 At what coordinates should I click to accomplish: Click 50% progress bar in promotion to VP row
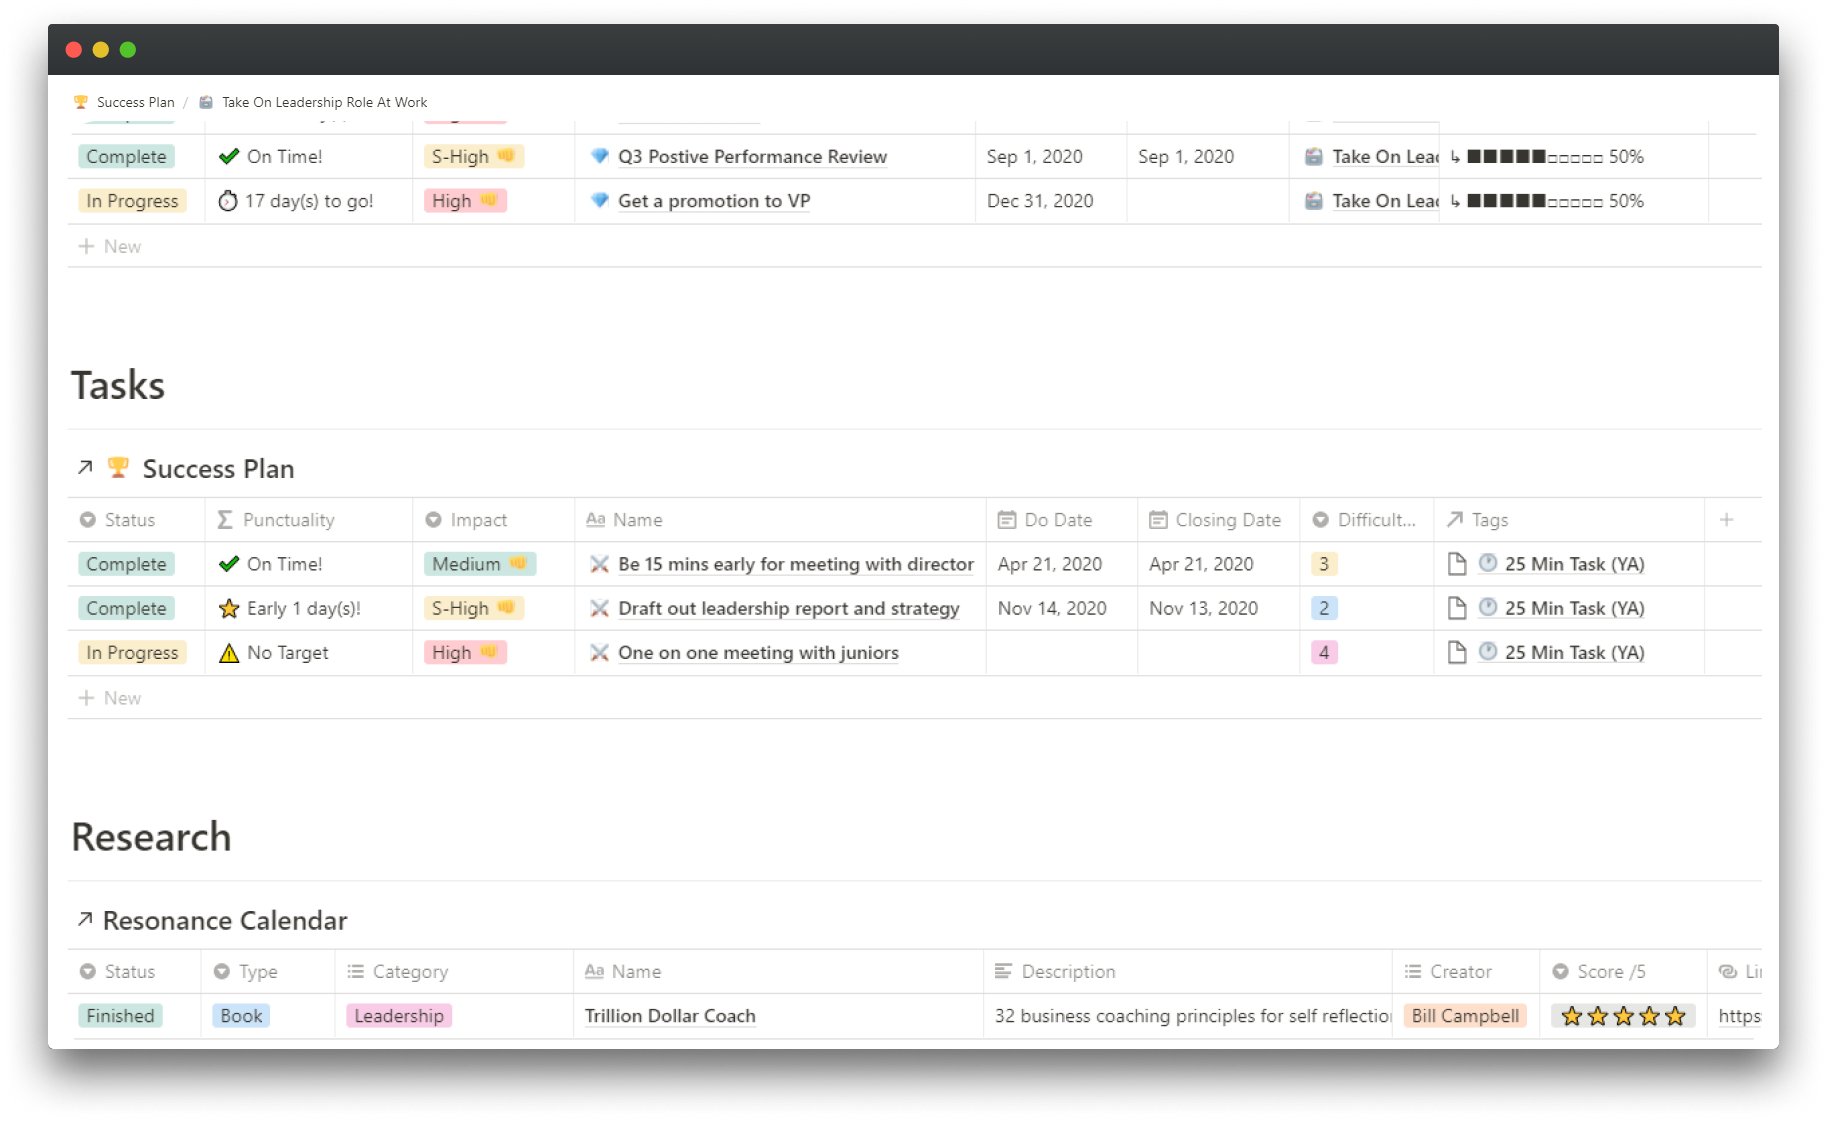1546,200
